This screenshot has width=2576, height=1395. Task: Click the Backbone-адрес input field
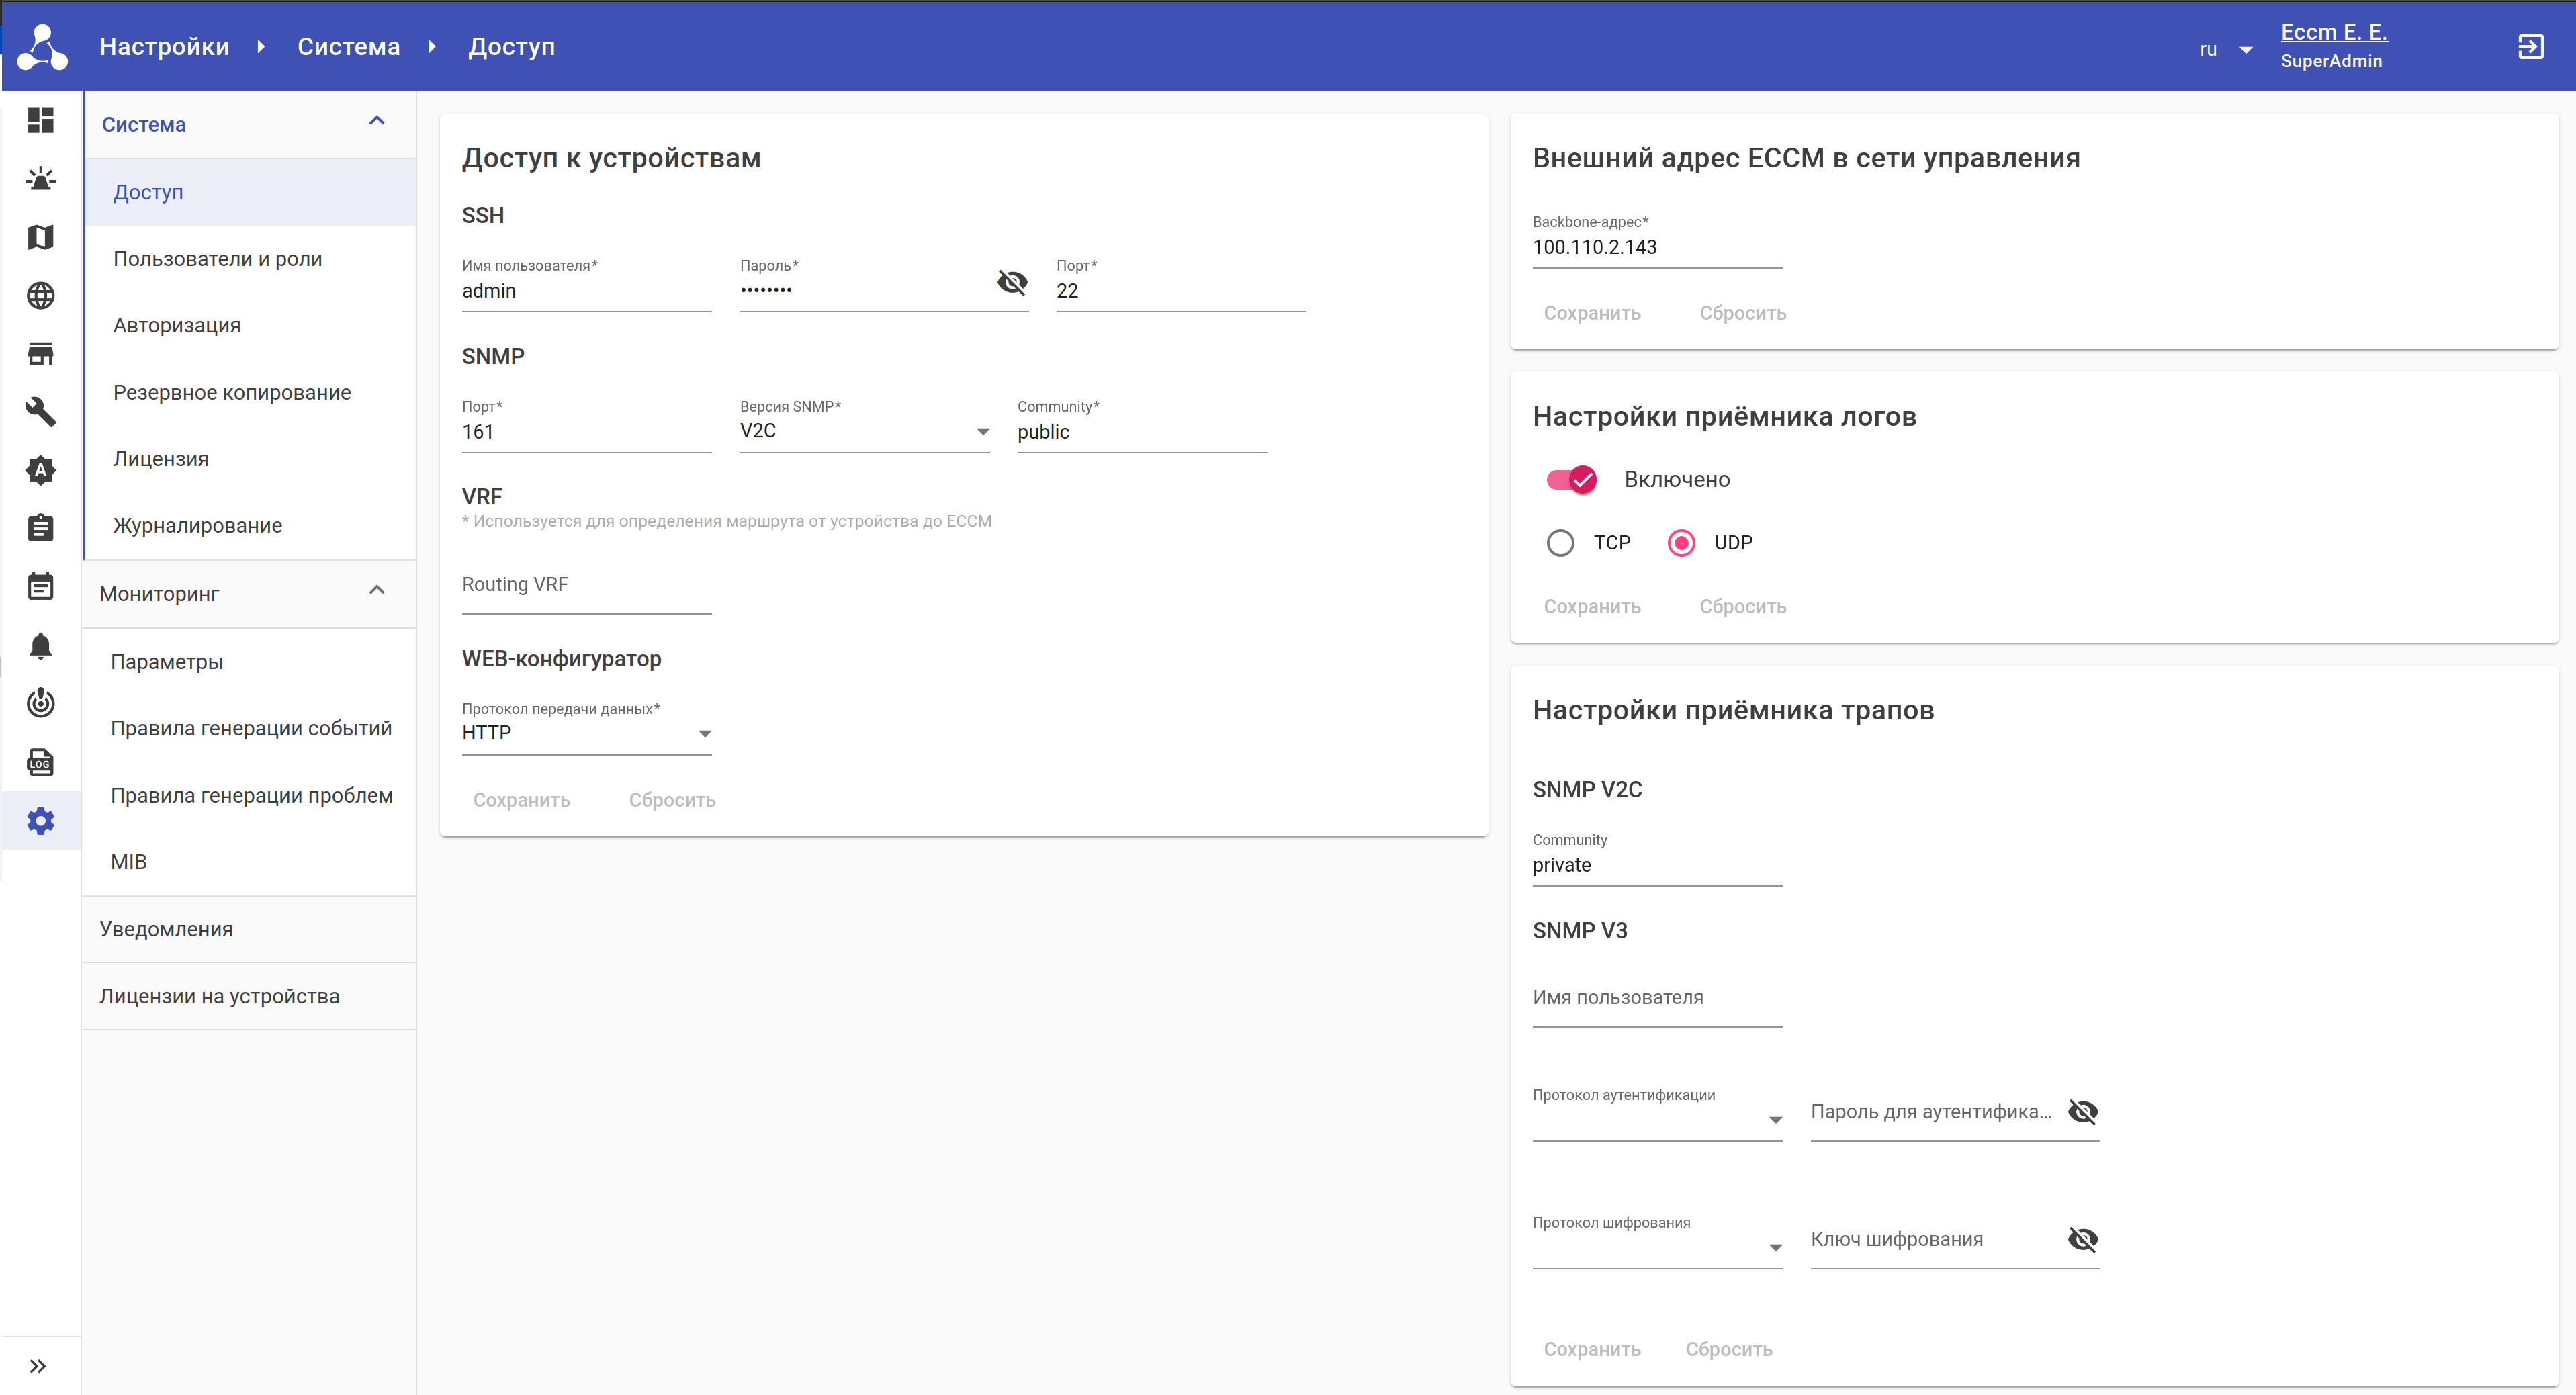pyautogui.click(x=1656, y=248)
